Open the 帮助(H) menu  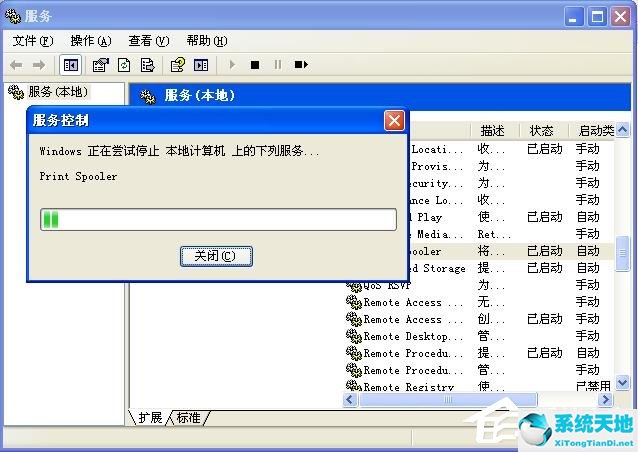point(207,41)
